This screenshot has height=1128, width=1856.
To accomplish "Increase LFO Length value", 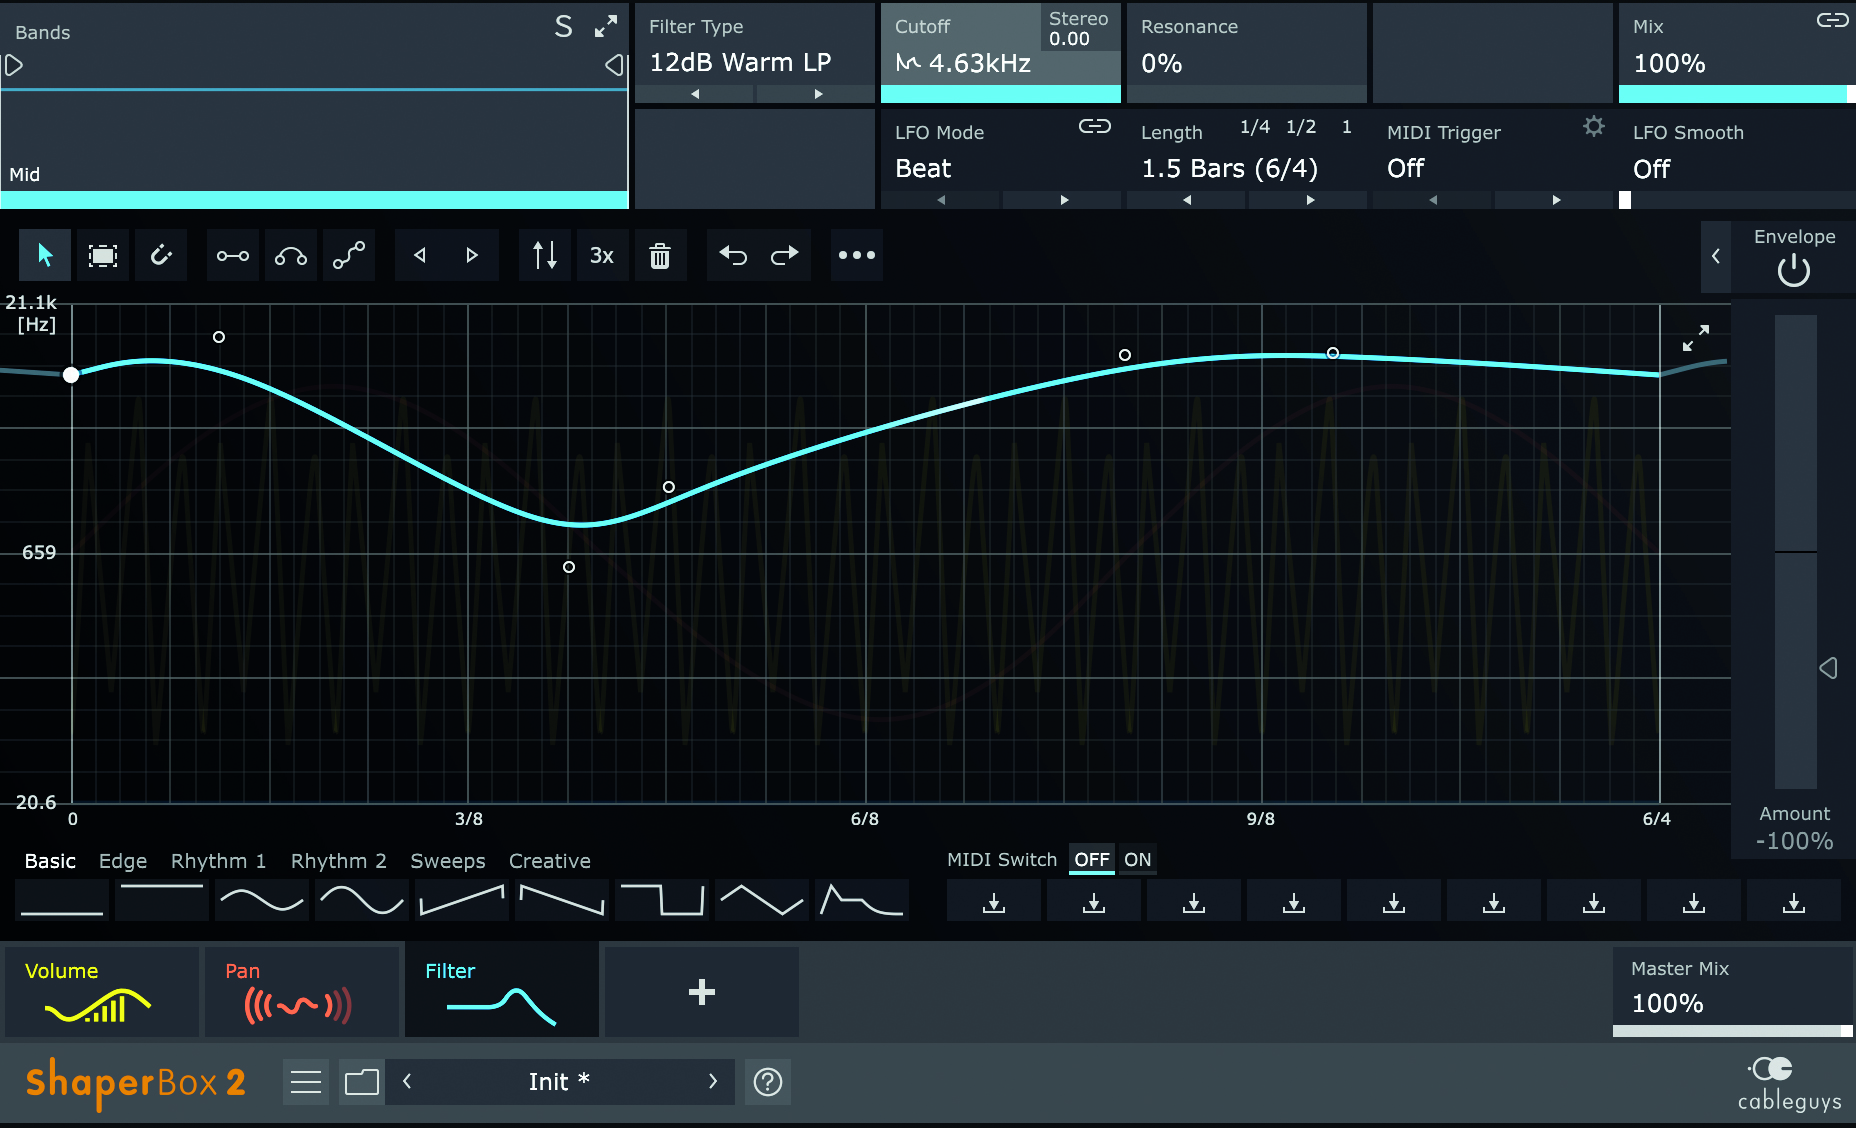I will [1310, 200].
